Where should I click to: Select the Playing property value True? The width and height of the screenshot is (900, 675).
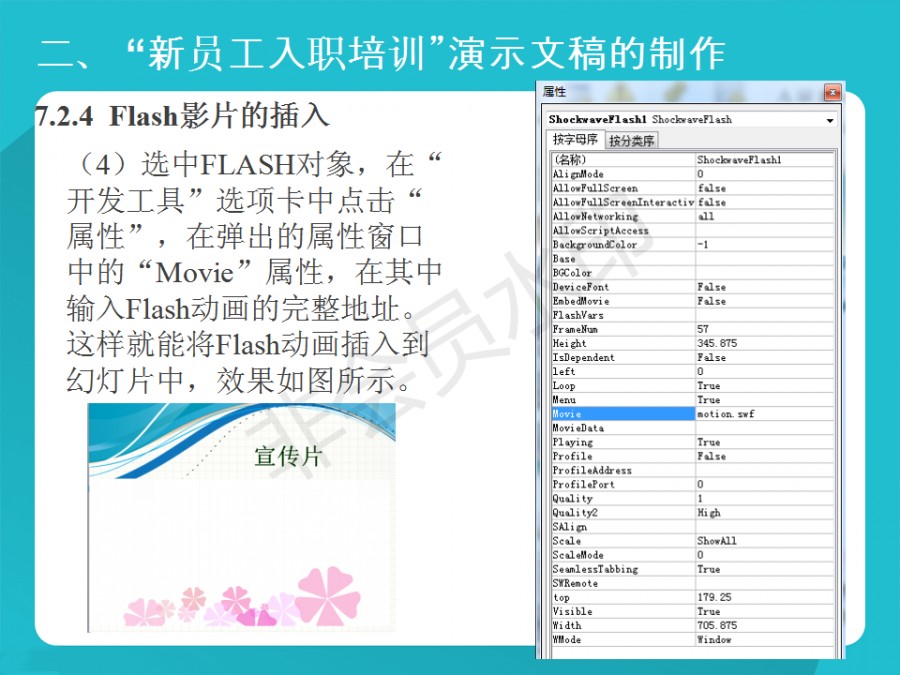click(x=765, y=442)
